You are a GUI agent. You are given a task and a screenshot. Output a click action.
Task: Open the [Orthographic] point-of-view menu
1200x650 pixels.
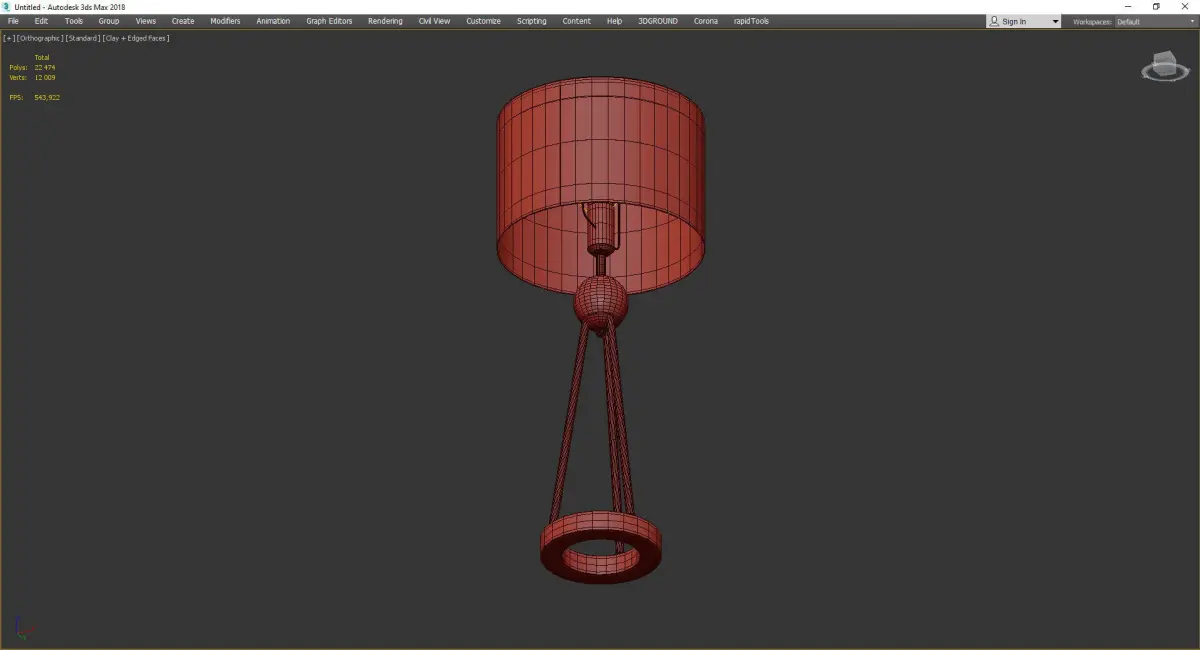point(40,38)
